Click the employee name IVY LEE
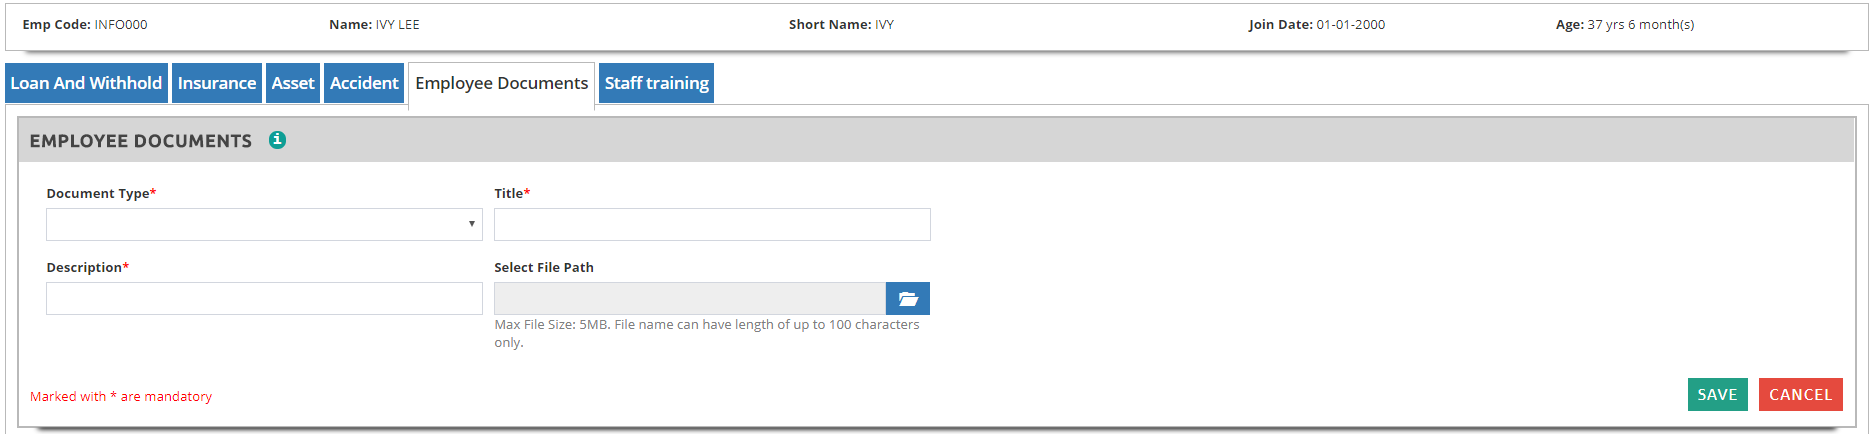1874x434 pixels. pos(398,25)
